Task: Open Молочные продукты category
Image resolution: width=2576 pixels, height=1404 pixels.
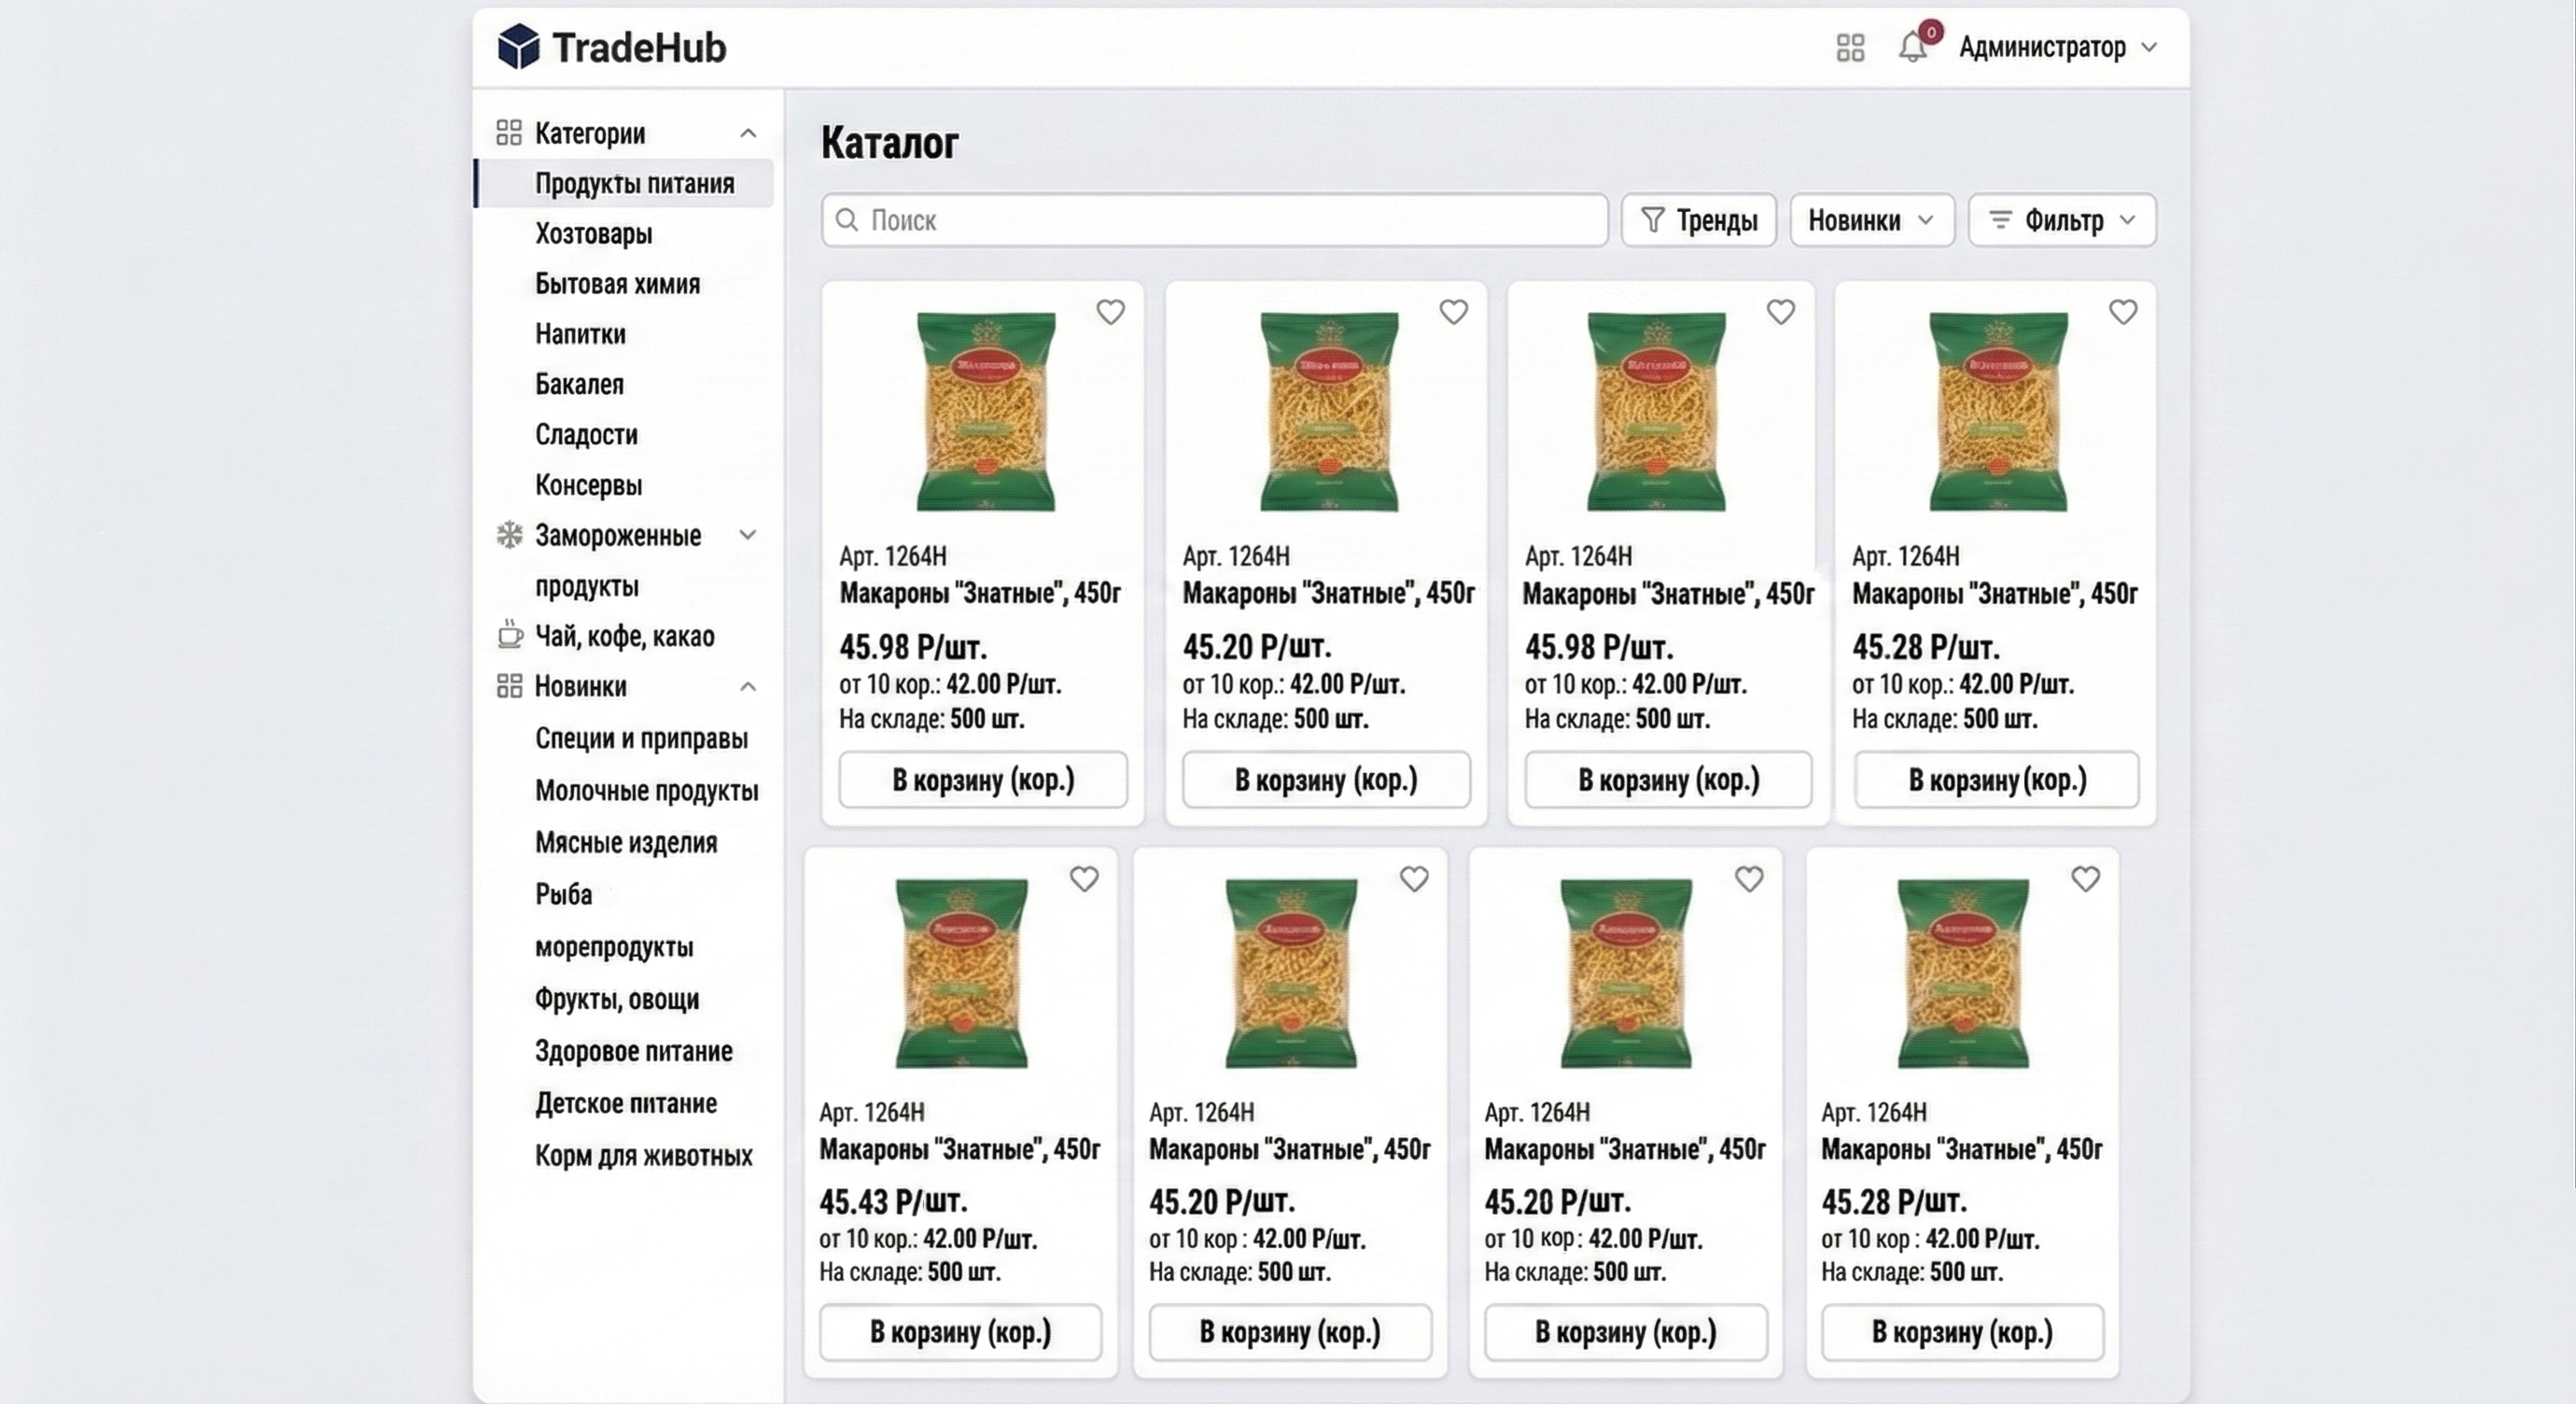Action: [646, 791]
